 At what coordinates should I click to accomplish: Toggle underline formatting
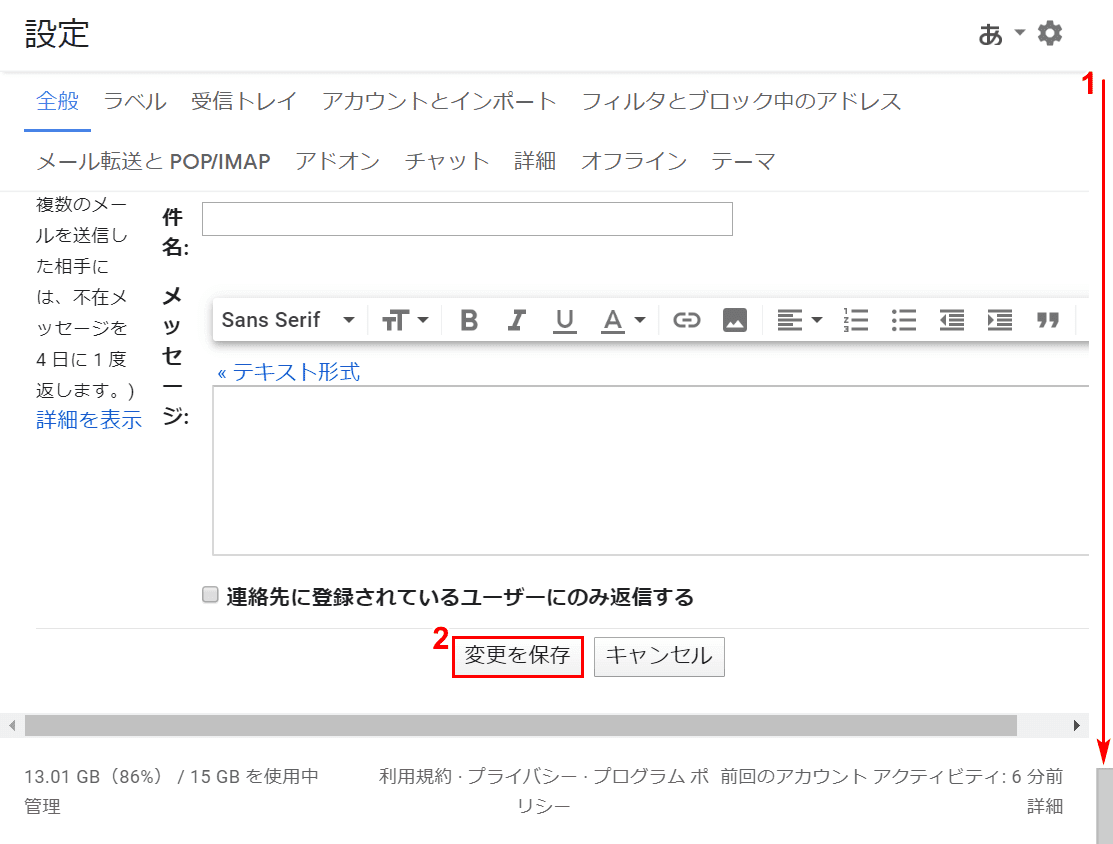coord(564,320)
